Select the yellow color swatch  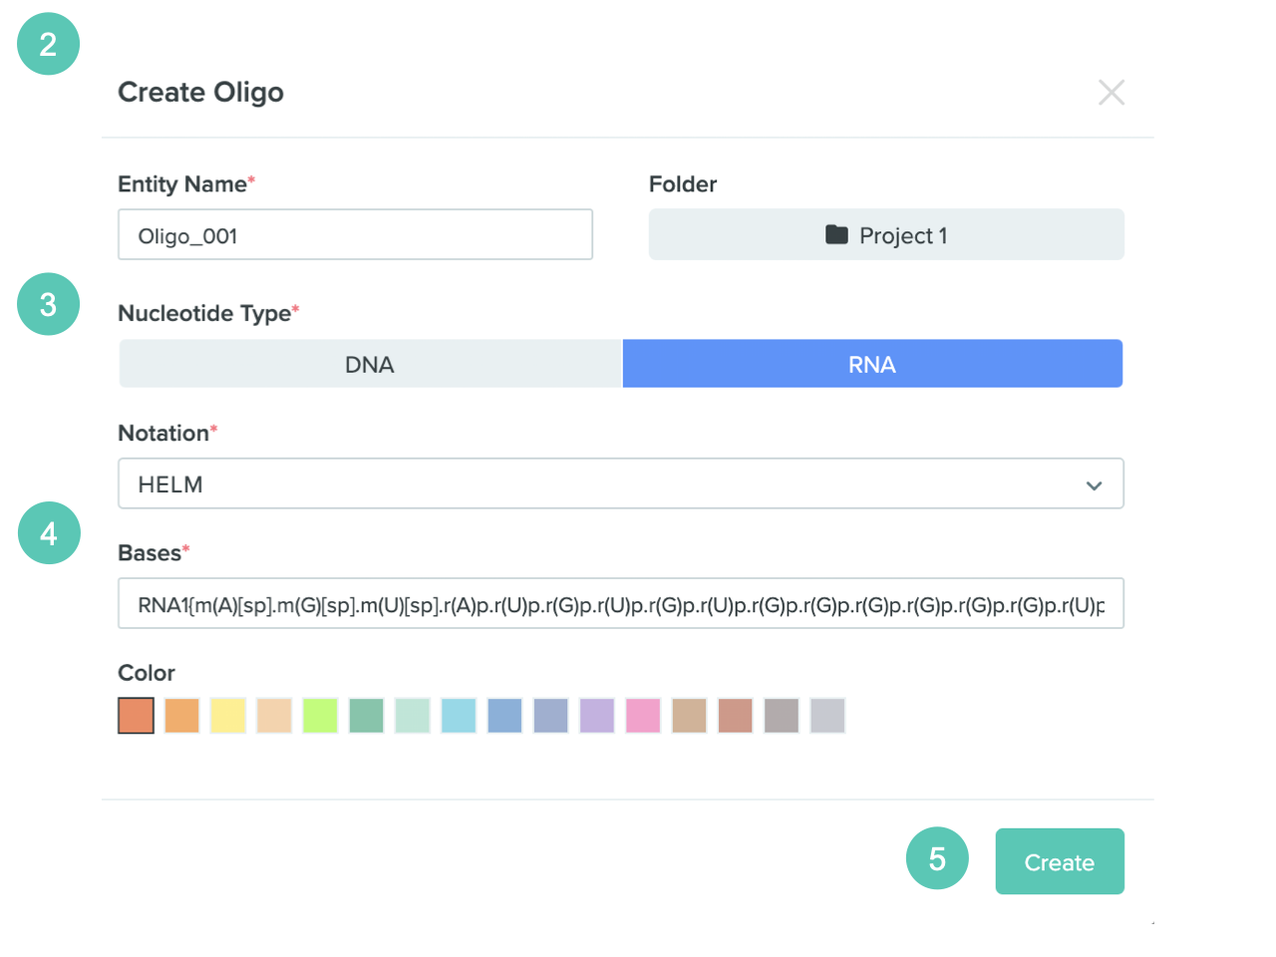[x=228, y=716]
